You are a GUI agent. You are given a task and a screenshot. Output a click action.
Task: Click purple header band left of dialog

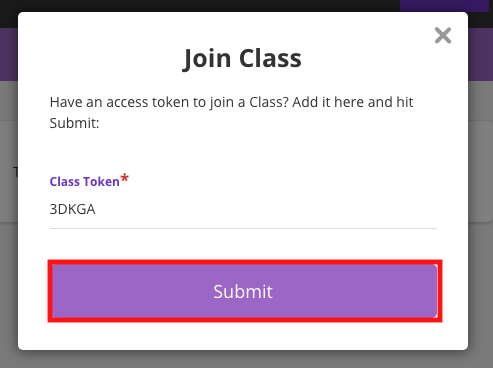[9, 54]
